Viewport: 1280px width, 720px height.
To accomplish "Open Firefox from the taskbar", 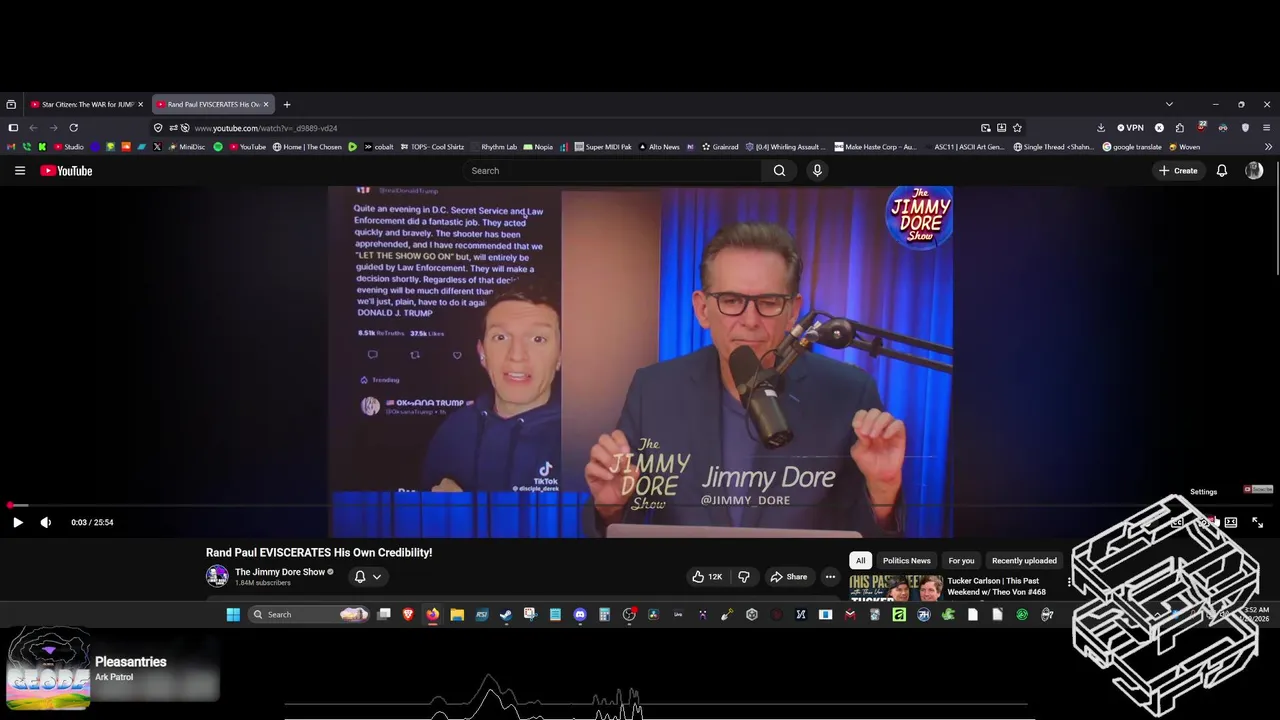I will (433, 615).
